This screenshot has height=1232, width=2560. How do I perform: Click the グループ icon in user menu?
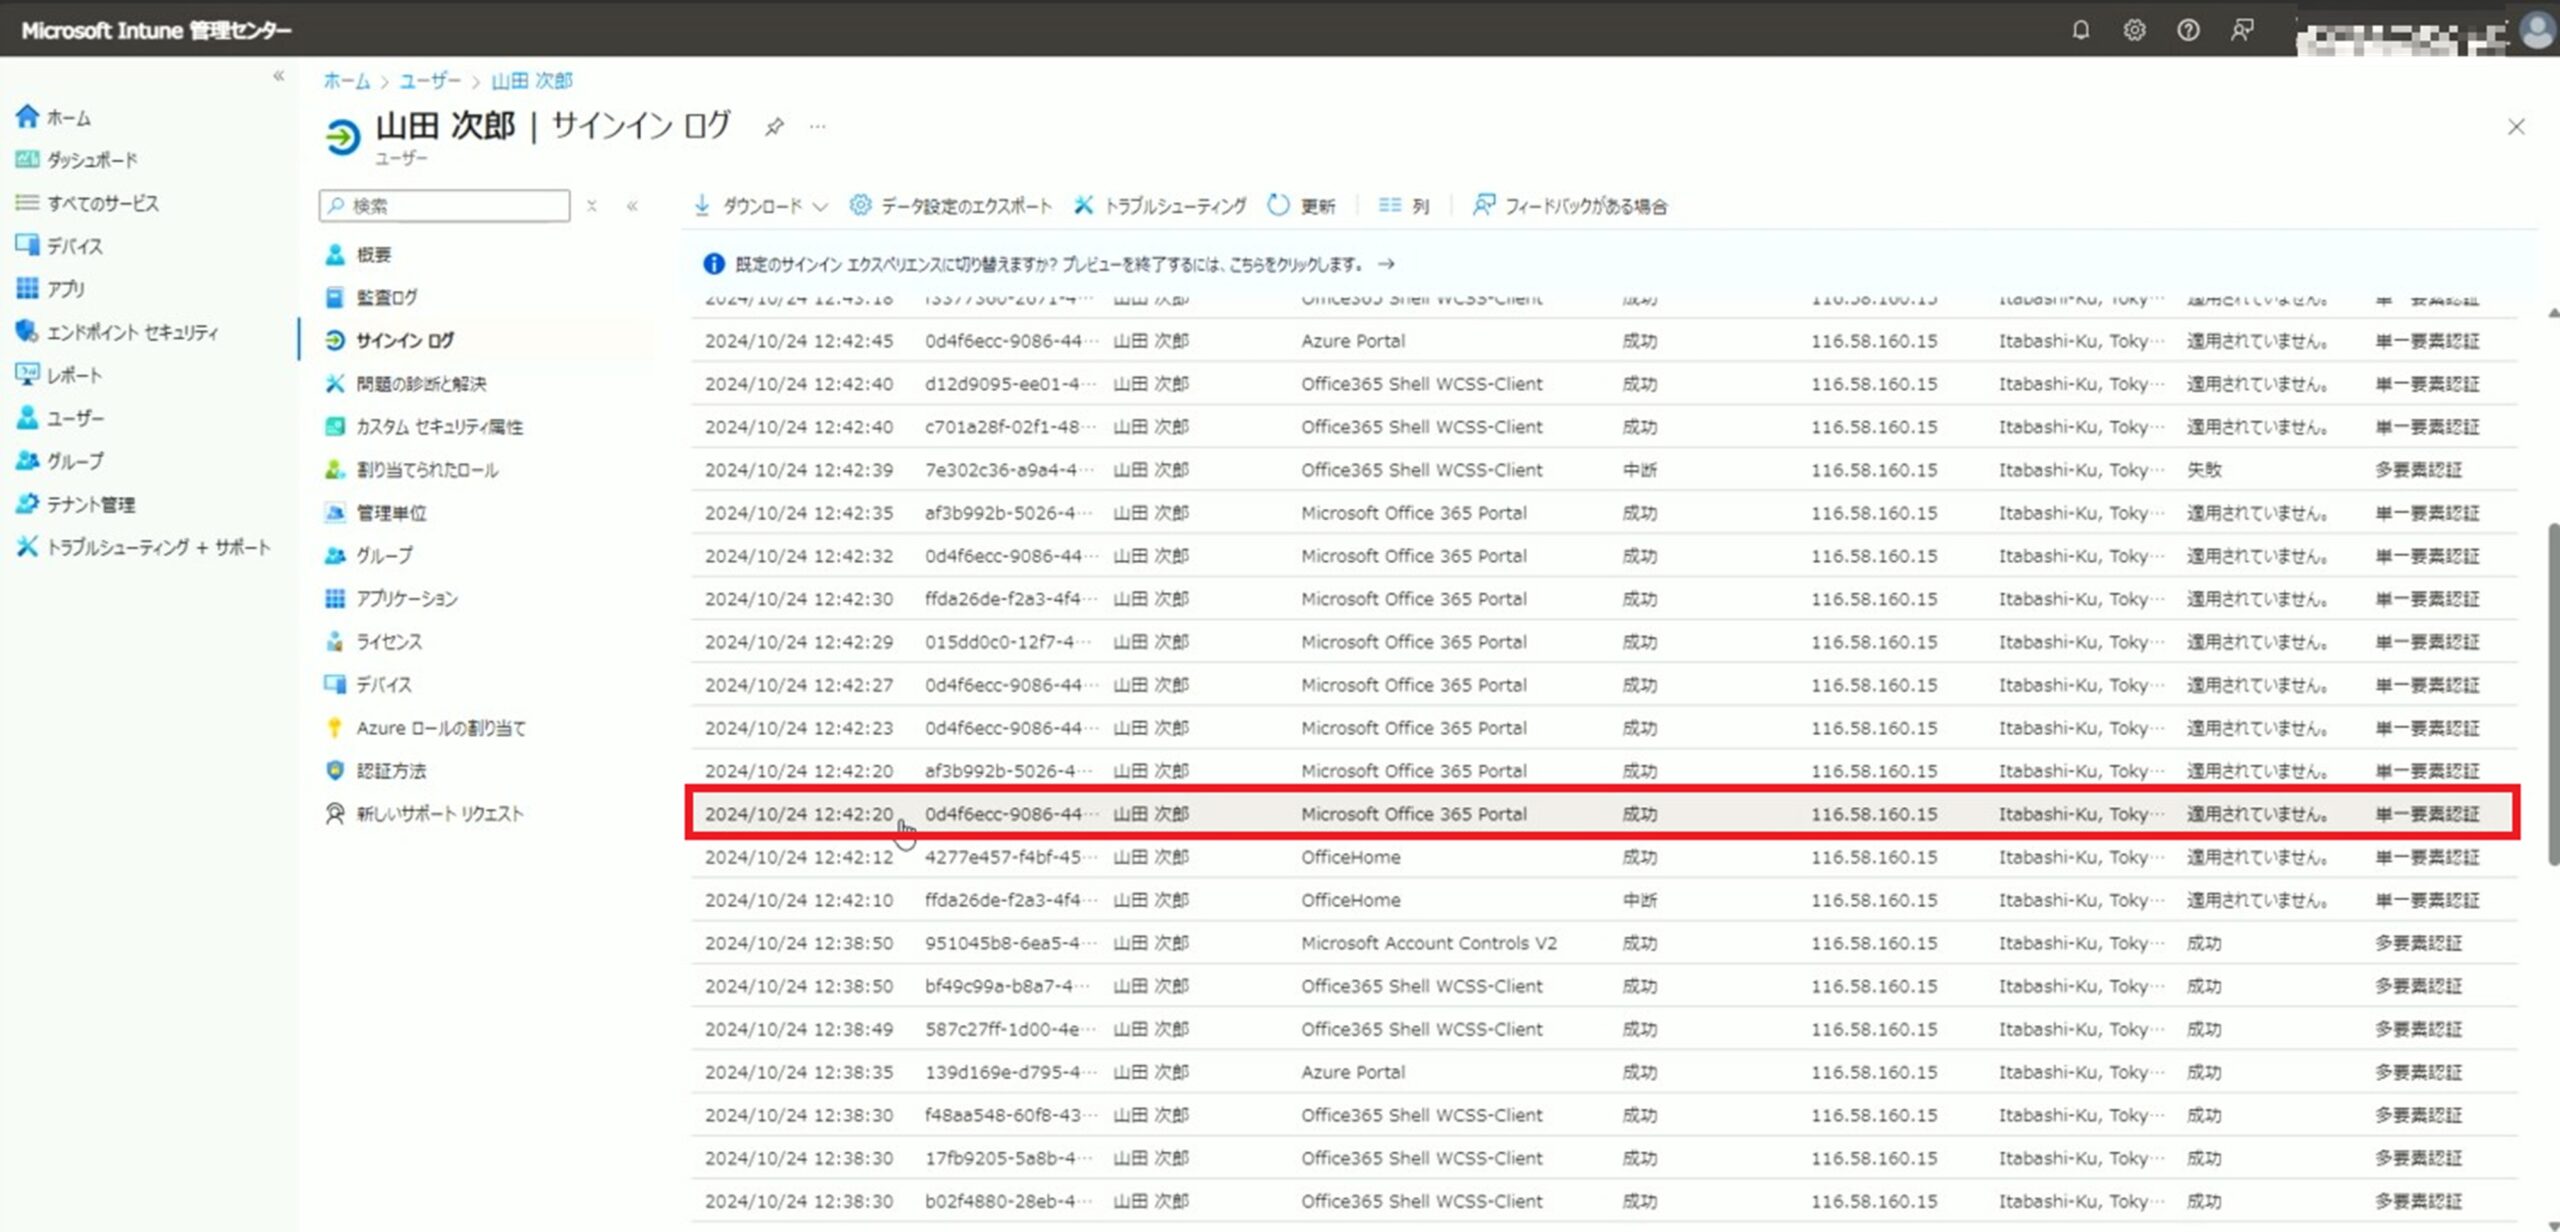tap(335, 556)
